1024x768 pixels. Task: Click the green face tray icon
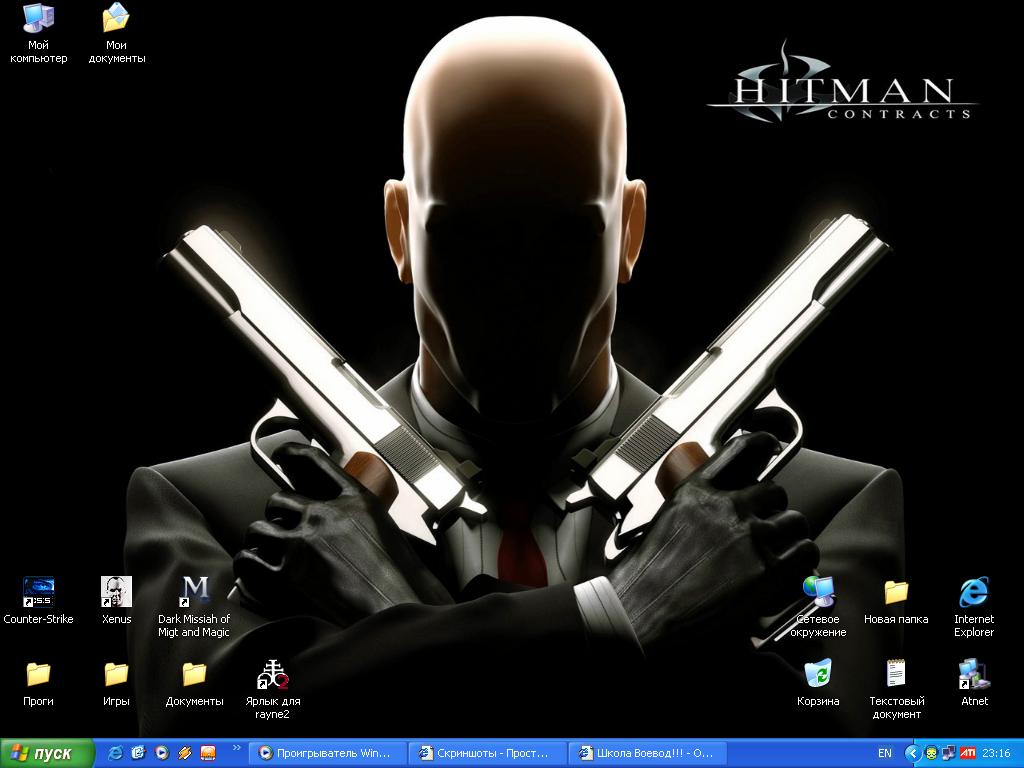tap(931, 753)
